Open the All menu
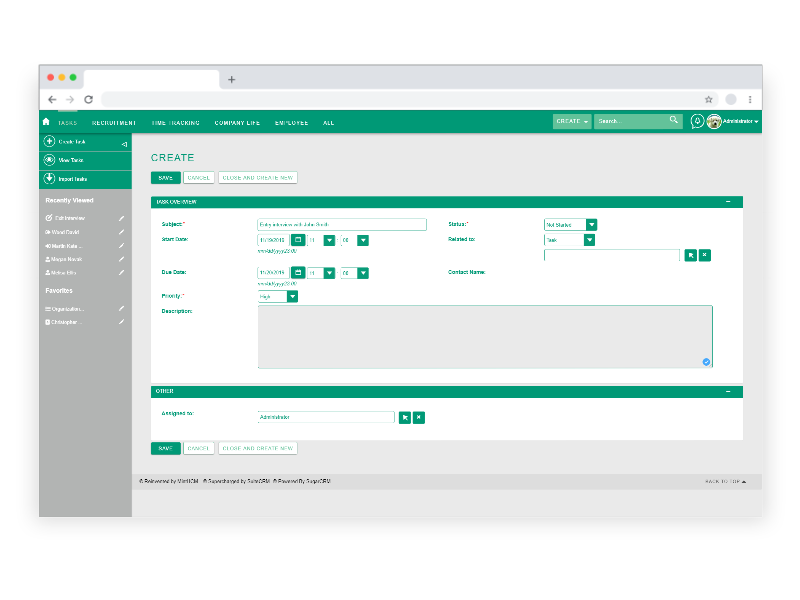Image resolution: width=800 pixels, height=600 pixels. 329,123
